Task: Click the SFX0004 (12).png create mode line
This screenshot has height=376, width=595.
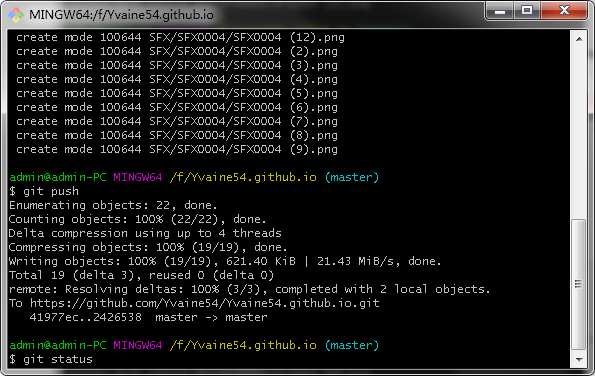Action: (x=180, y=38)
